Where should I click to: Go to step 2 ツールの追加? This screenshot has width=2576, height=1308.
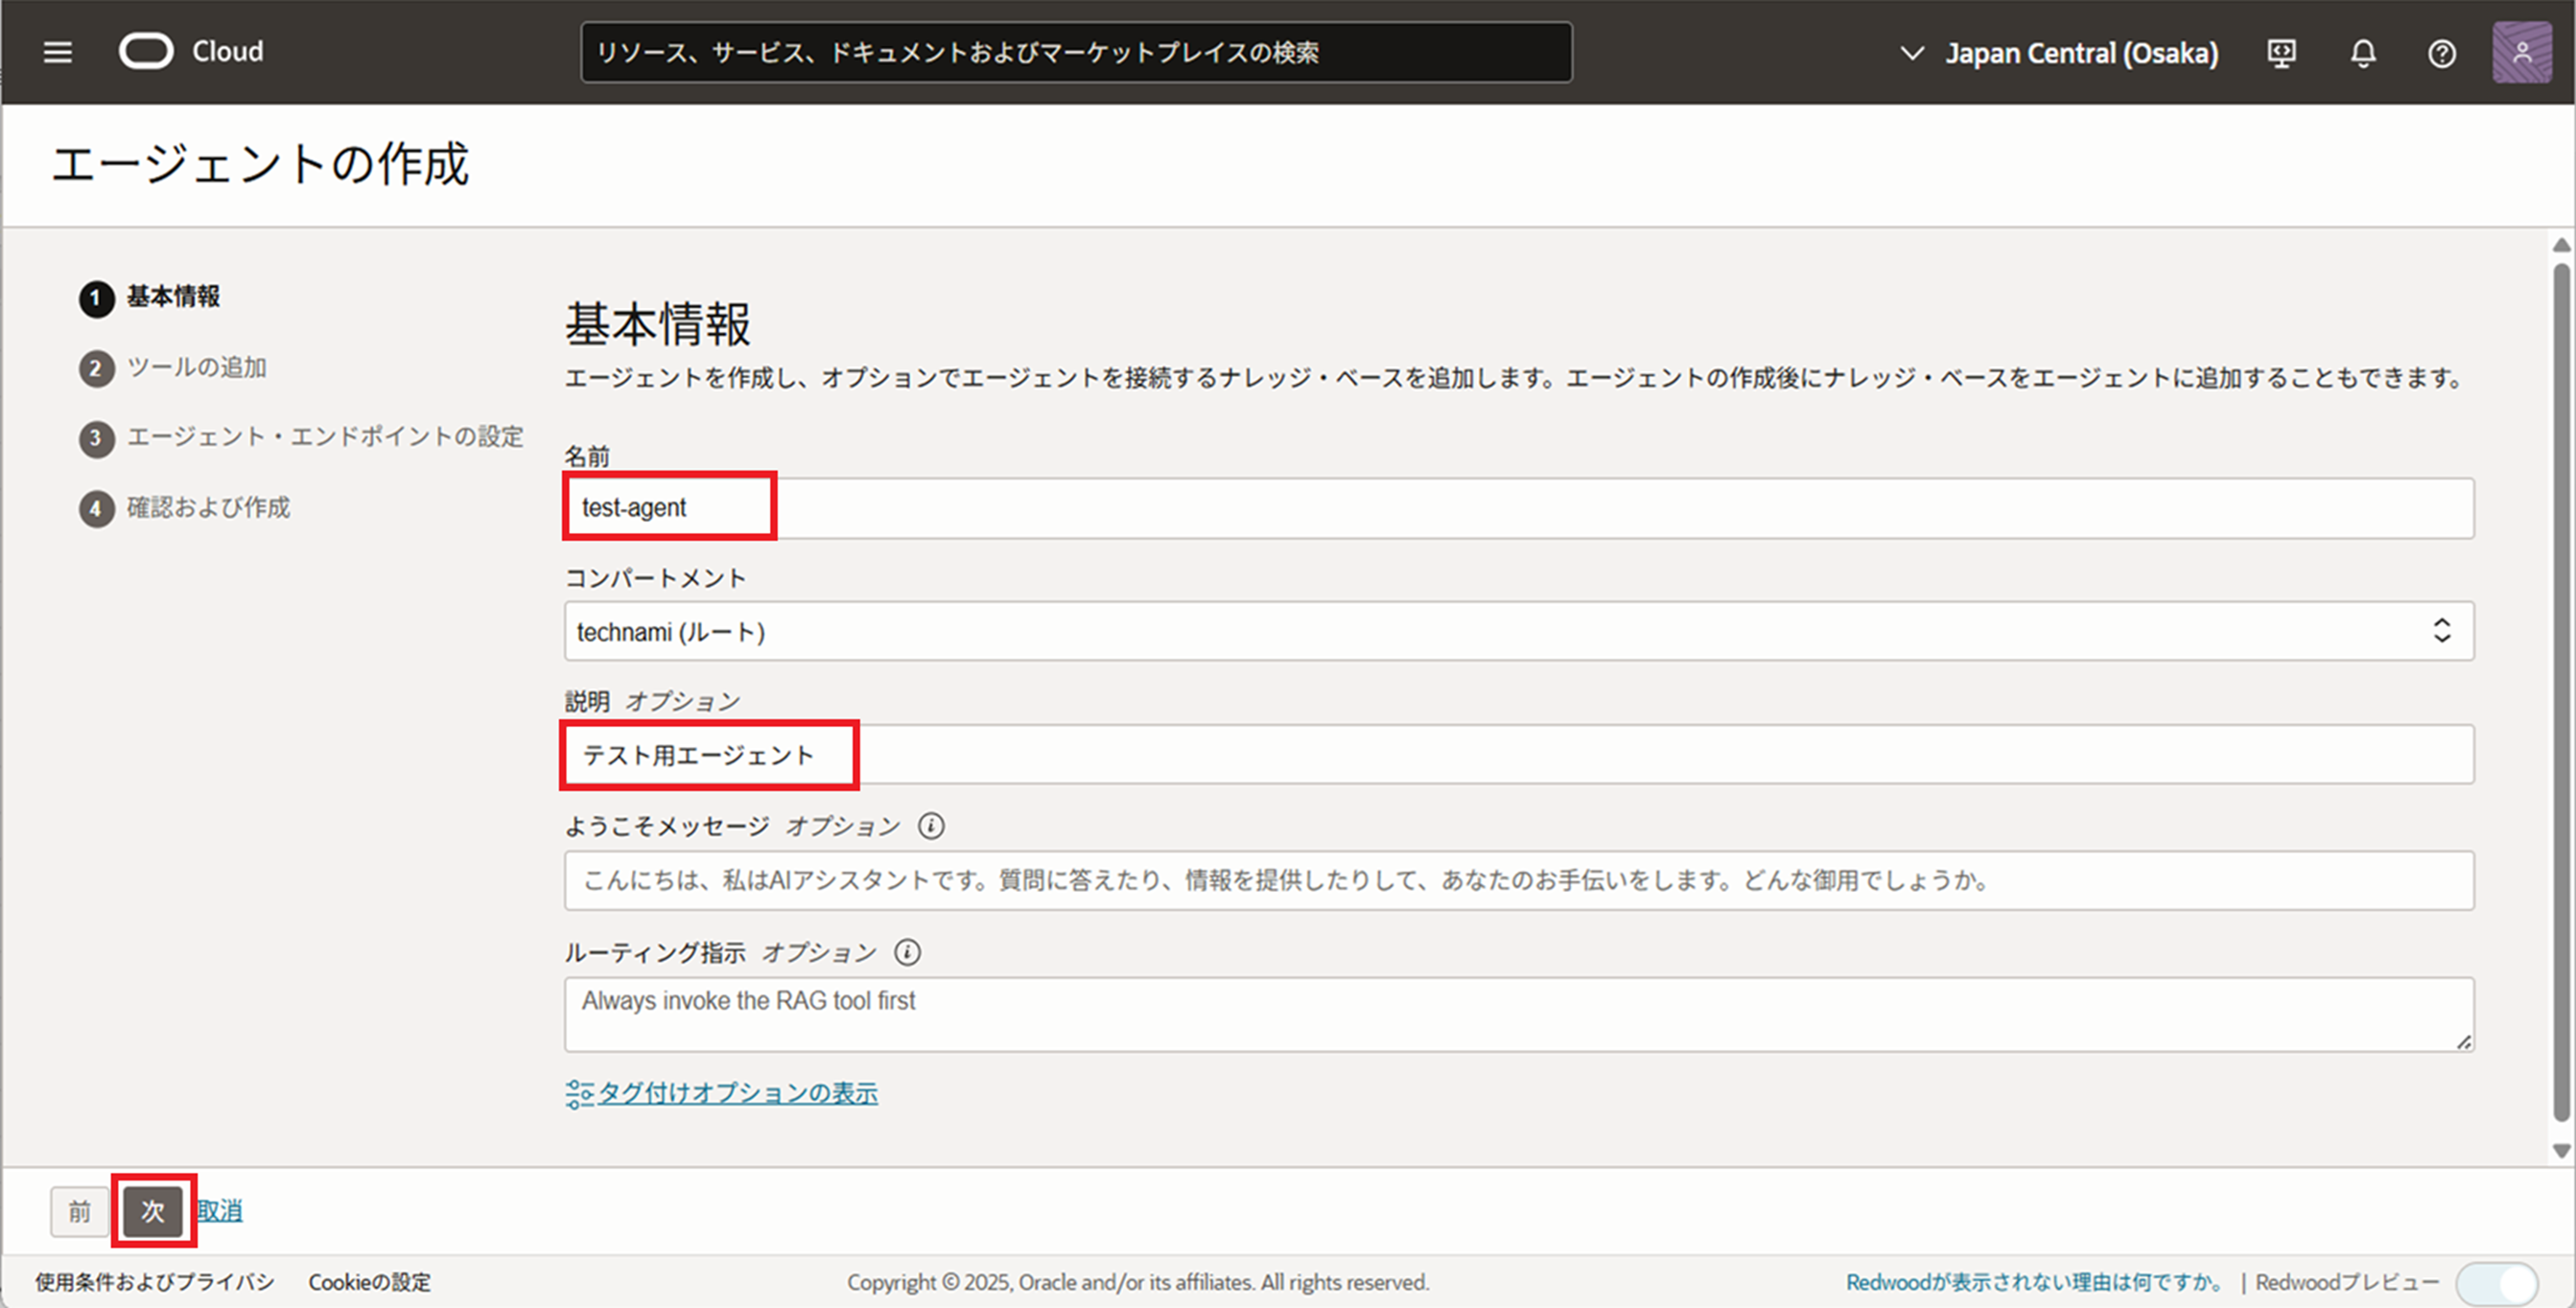[x=173, y=367]
